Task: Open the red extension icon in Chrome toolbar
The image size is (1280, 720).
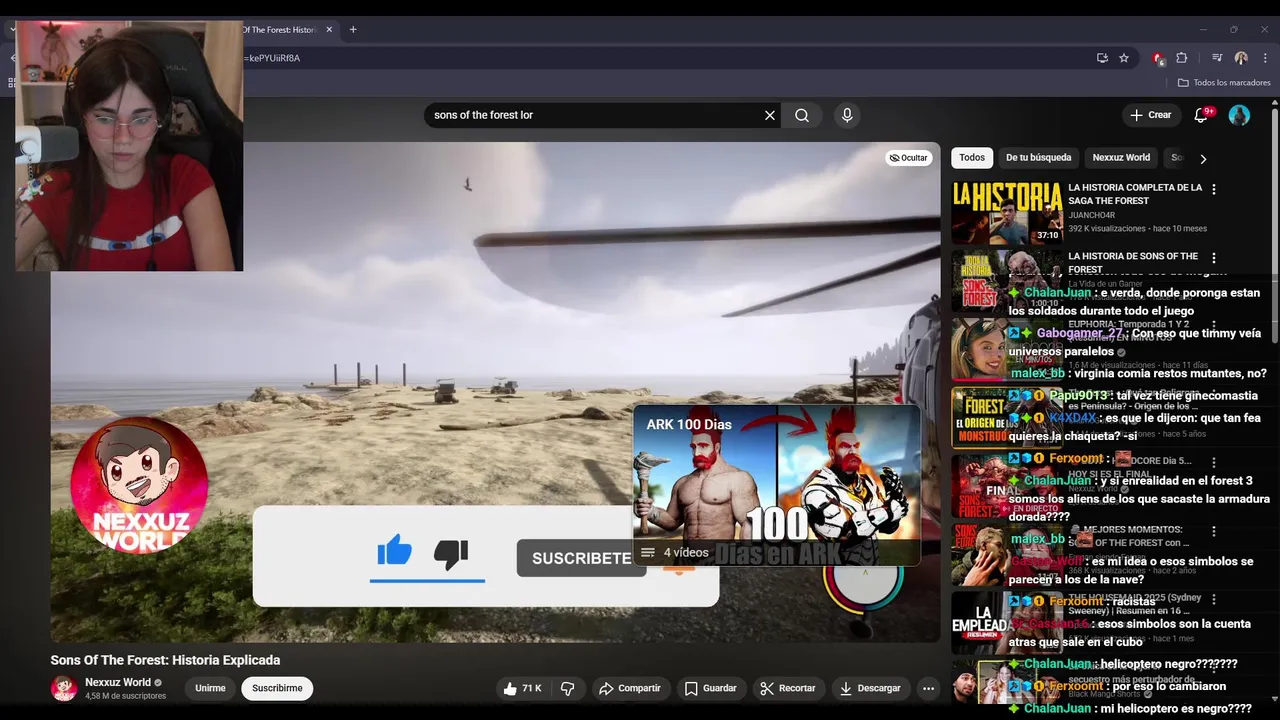Action: pyautogui.click(x=1158, y=58)
